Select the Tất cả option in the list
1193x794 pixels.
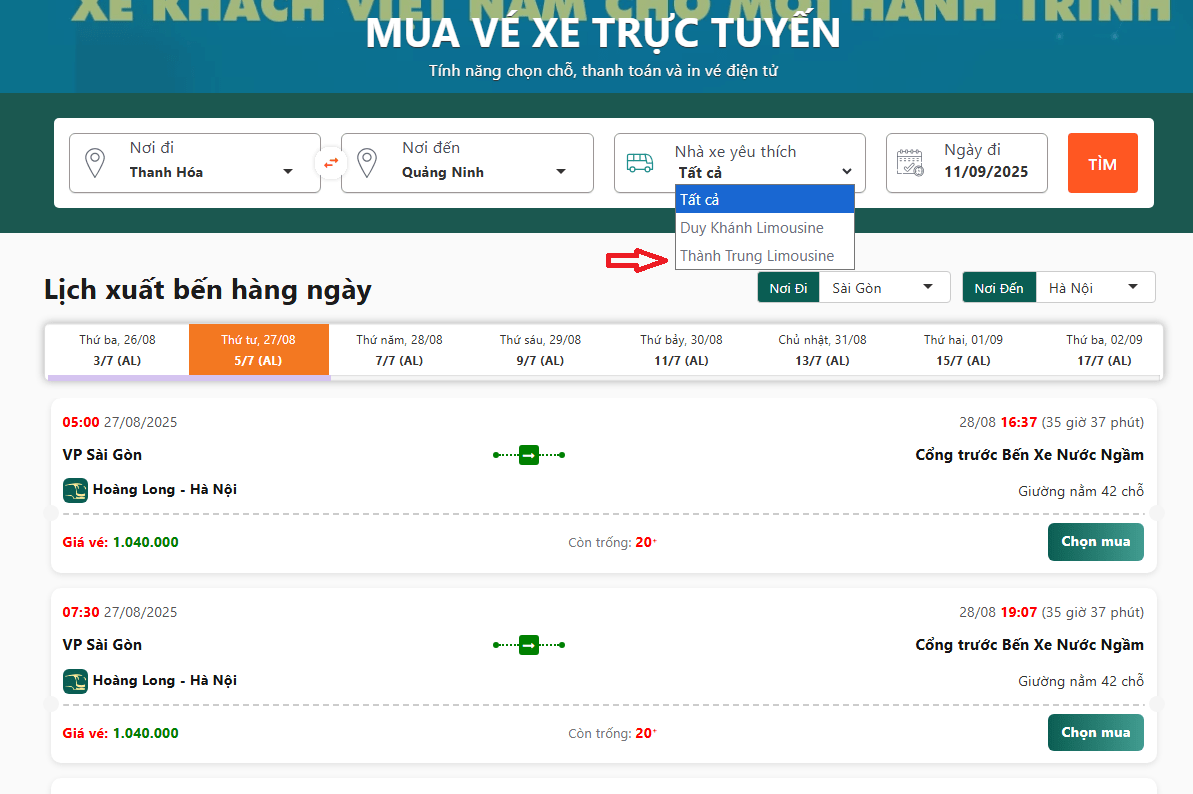[x=765, y=200]
